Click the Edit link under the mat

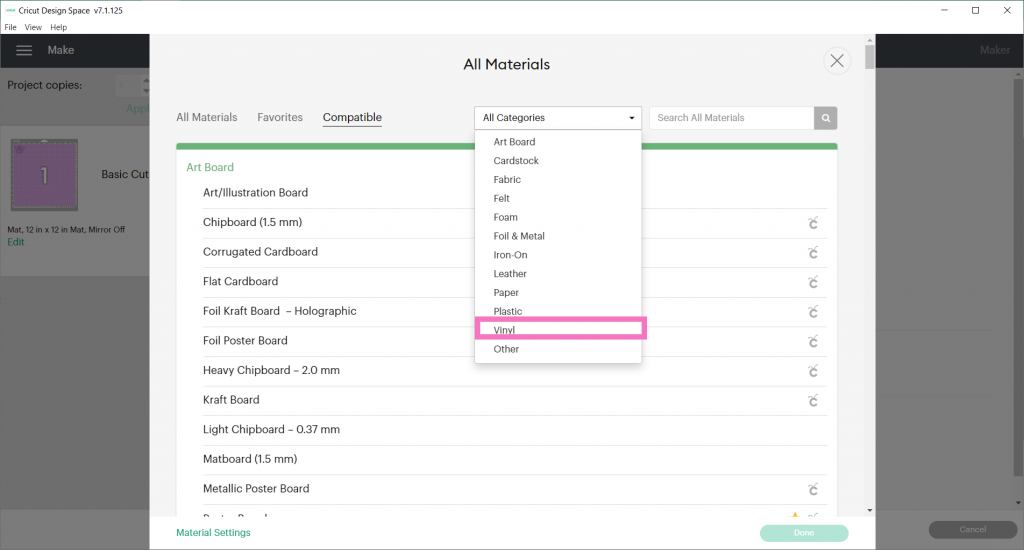click(16, 242)
